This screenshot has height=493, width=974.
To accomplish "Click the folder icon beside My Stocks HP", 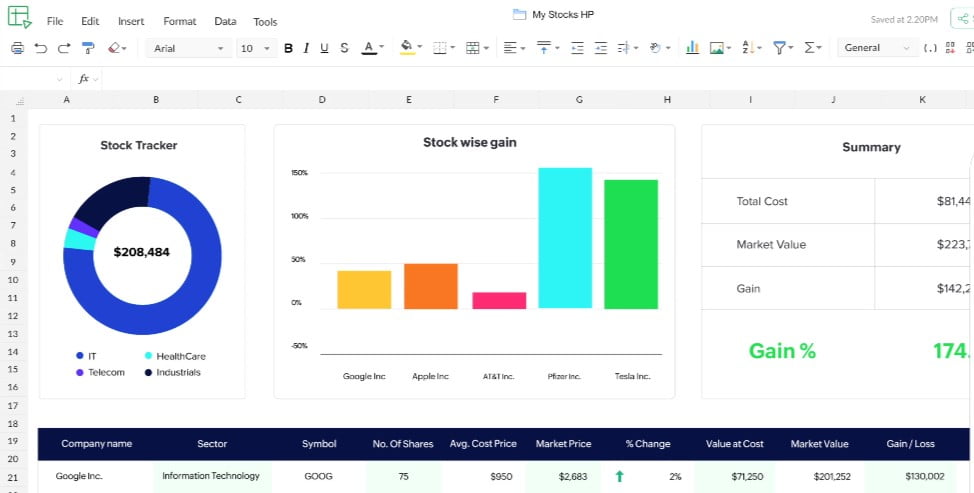I will coord(519,15).
